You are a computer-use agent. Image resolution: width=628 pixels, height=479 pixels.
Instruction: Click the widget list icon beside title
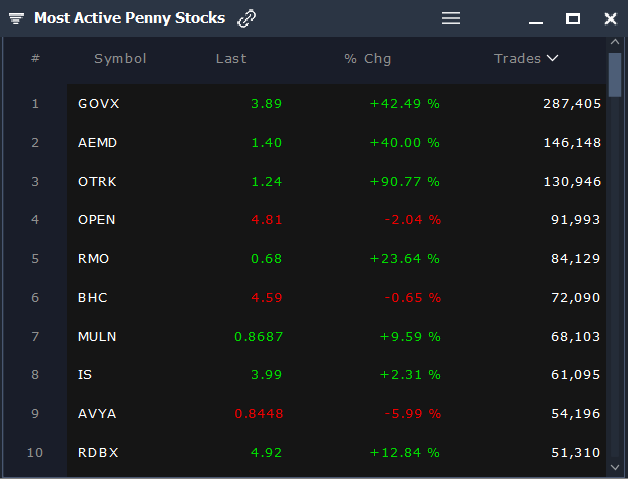(17, 19)
